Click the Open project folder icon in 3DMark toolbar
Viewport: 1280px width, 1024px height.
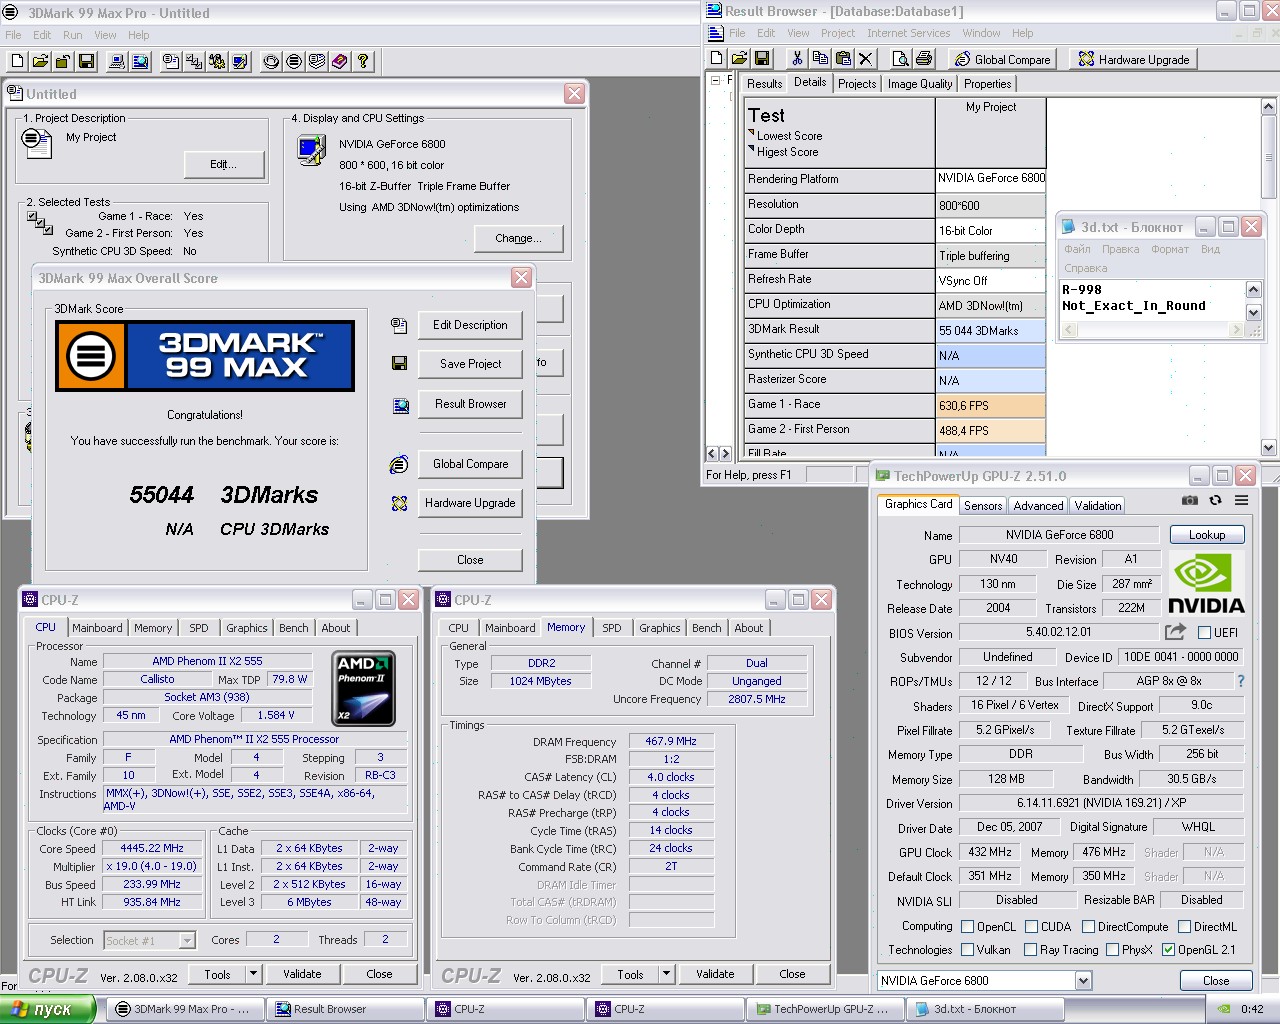click(x=40, y=62)
